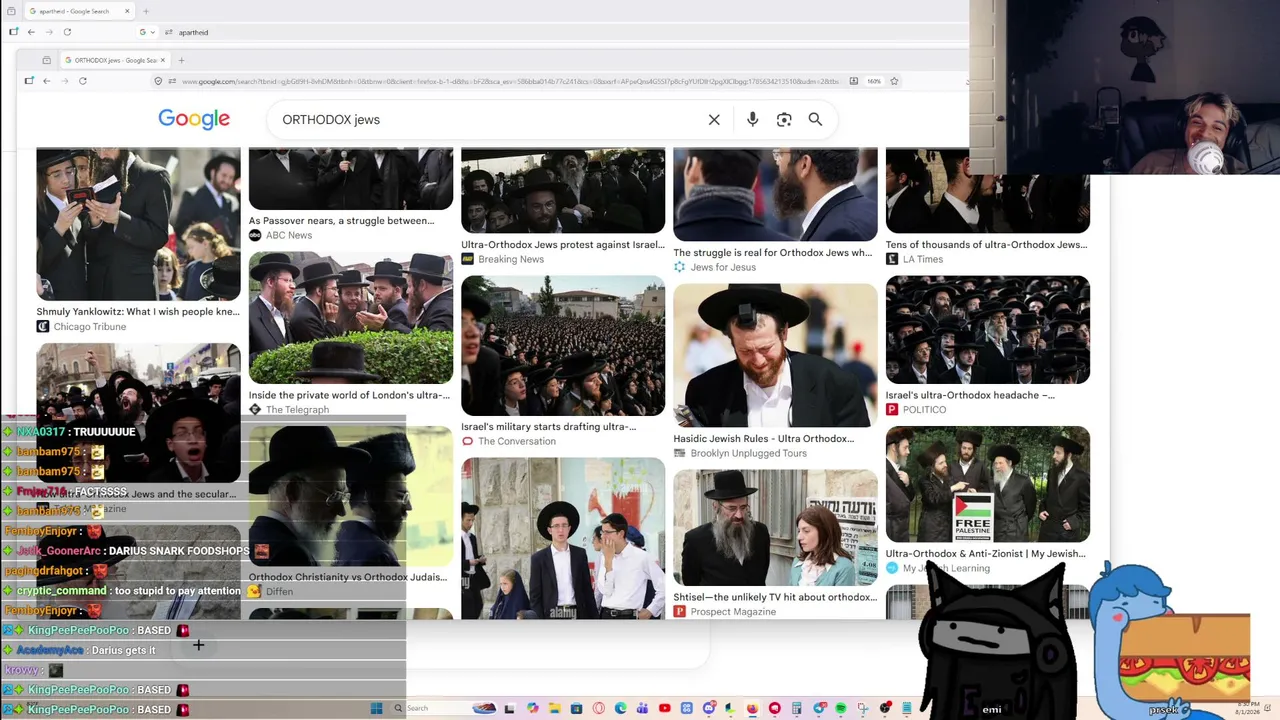Image resolution: width=1280 pixels, height=720 pixels.
Task: Open YouTube from the taskbar
Action: 665,709
